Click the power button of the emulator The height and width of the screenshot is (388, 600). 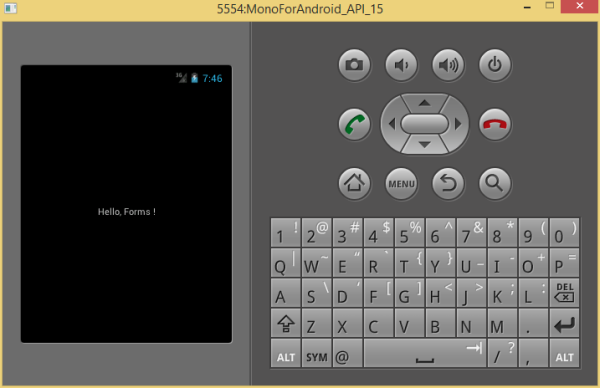495,65
